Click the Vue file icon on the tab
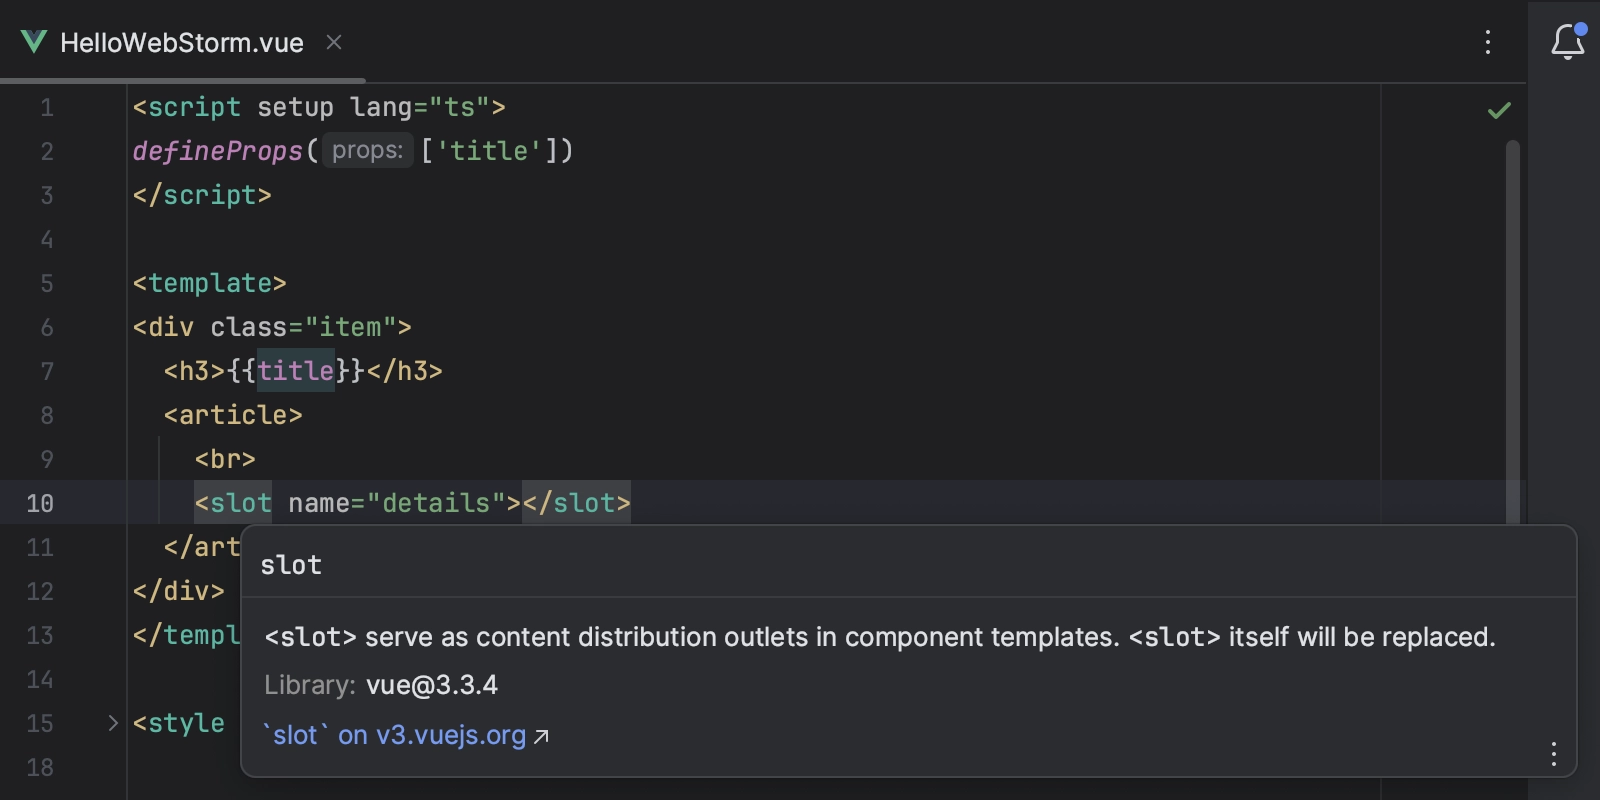 click(34, 42)
